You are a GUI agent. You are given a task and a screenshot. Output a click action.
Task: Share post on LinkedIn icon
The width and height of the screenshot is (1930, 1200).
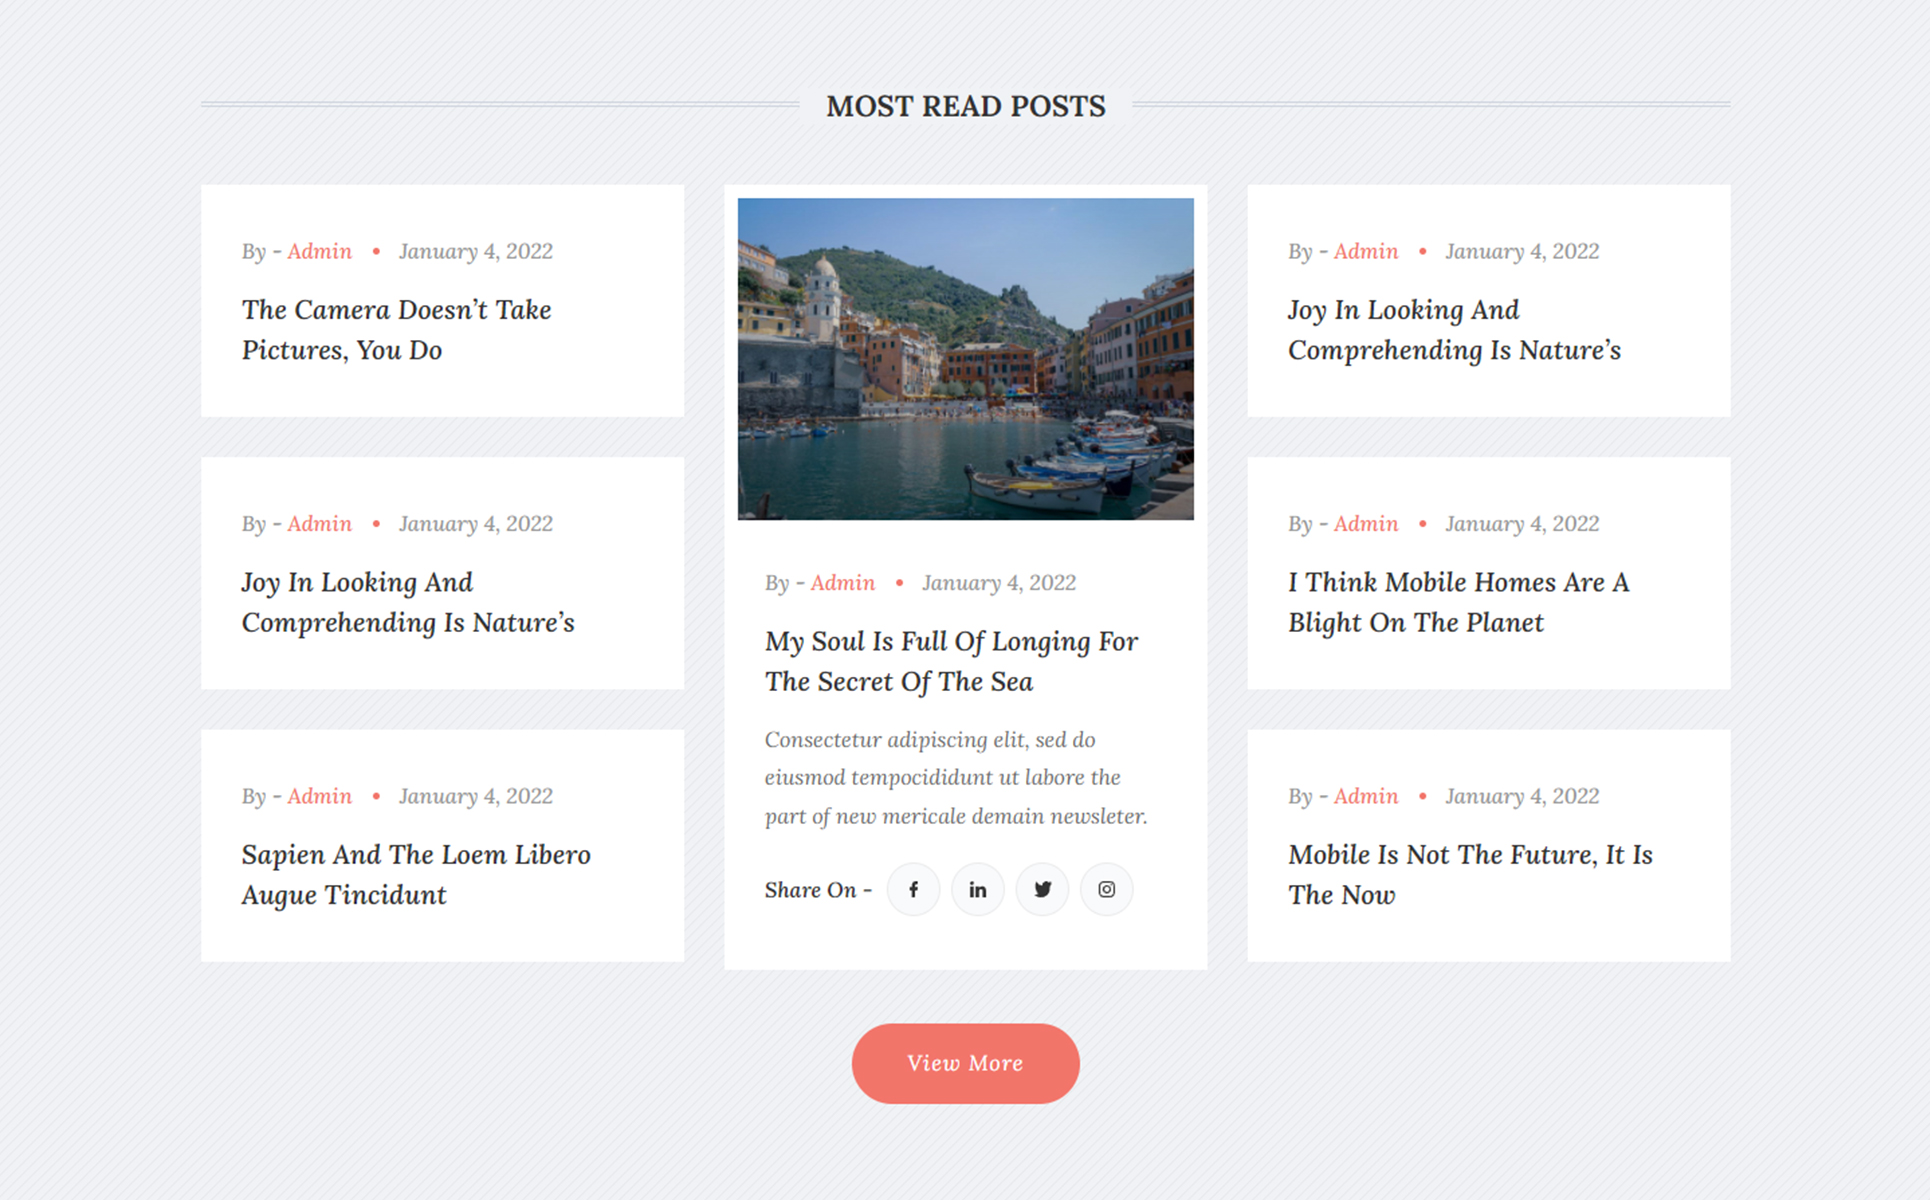(977, 889)
